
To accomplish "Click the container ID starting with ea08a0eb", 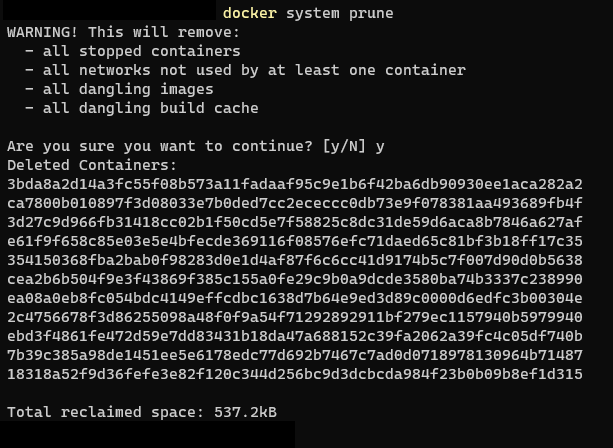I will coord(295,298).
